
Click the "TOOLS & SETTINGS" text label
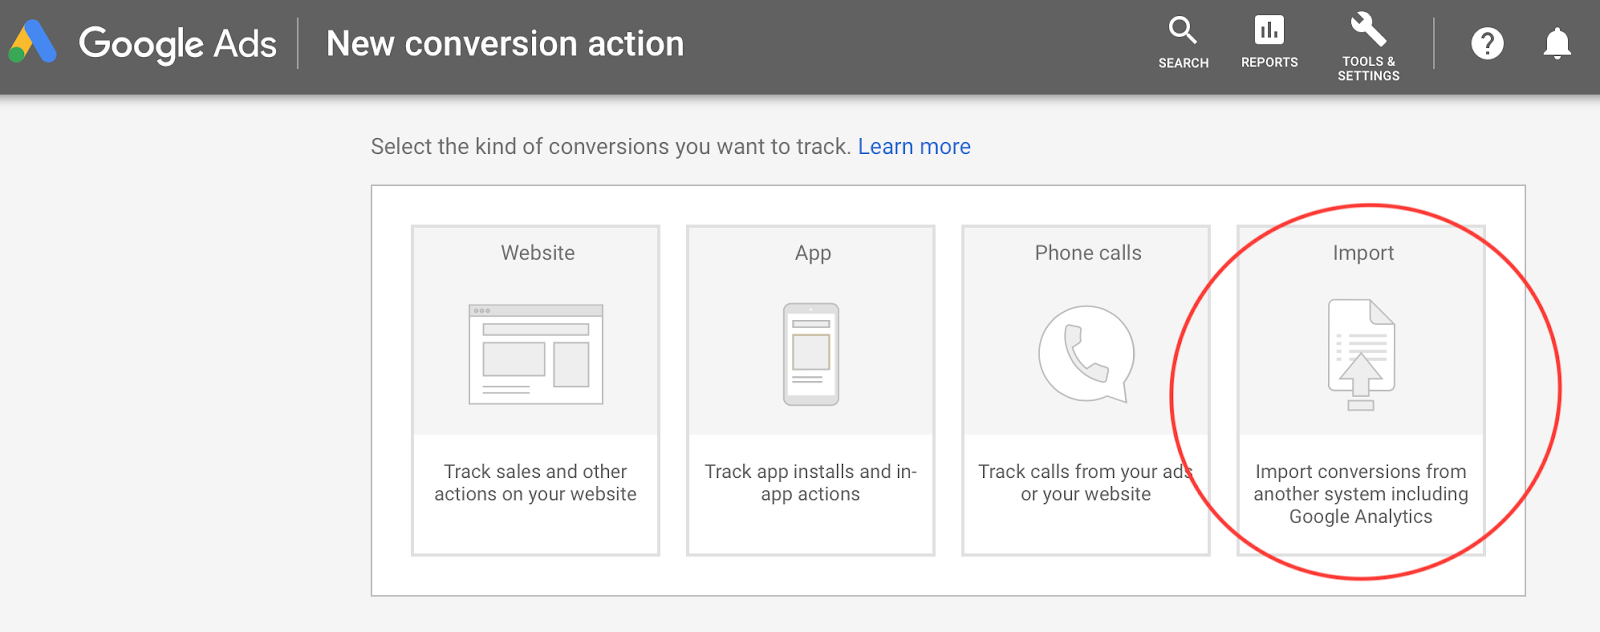[1368, 69]
